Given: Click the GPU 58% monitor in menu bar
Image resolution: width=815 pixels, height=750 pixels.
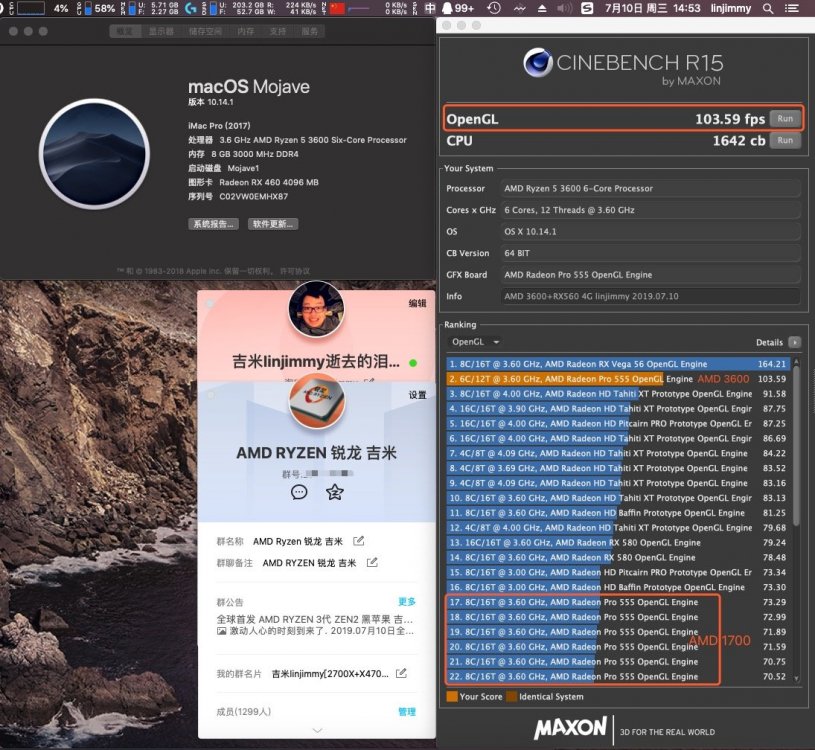Looking at the screenshot, I should click(96, 8).
